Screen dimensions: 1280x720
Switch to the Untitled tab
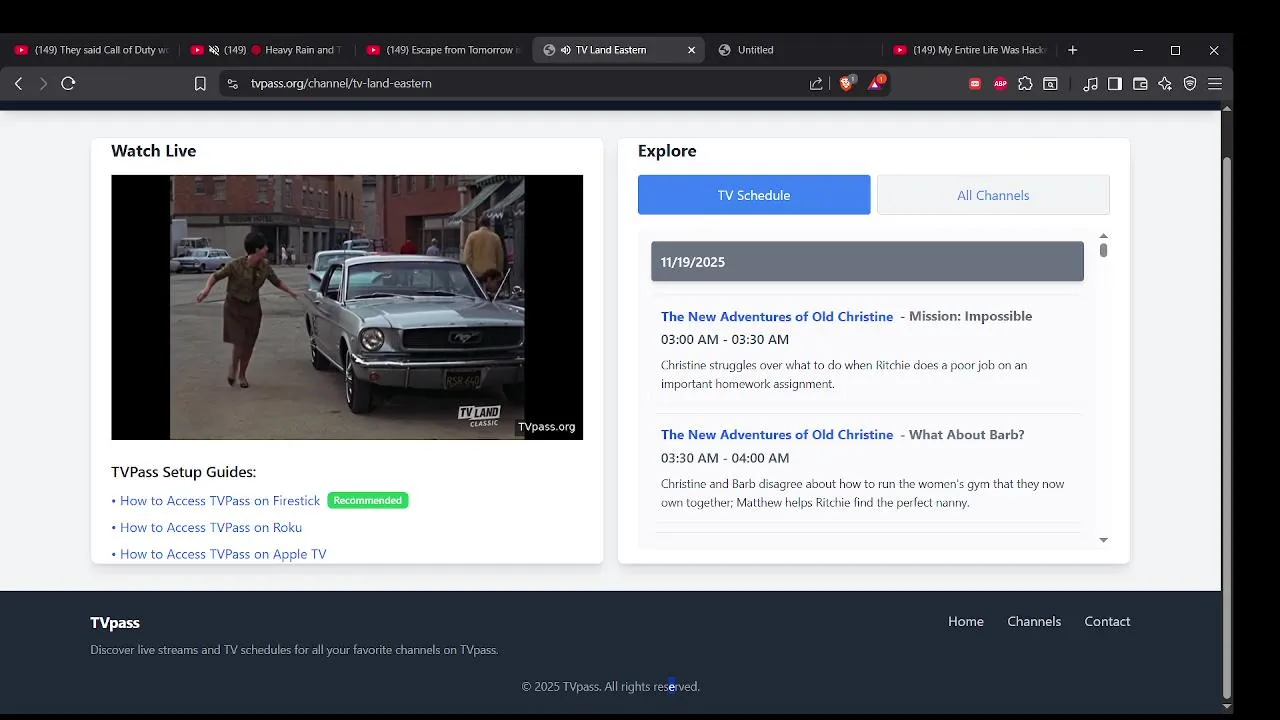[795, 50]
